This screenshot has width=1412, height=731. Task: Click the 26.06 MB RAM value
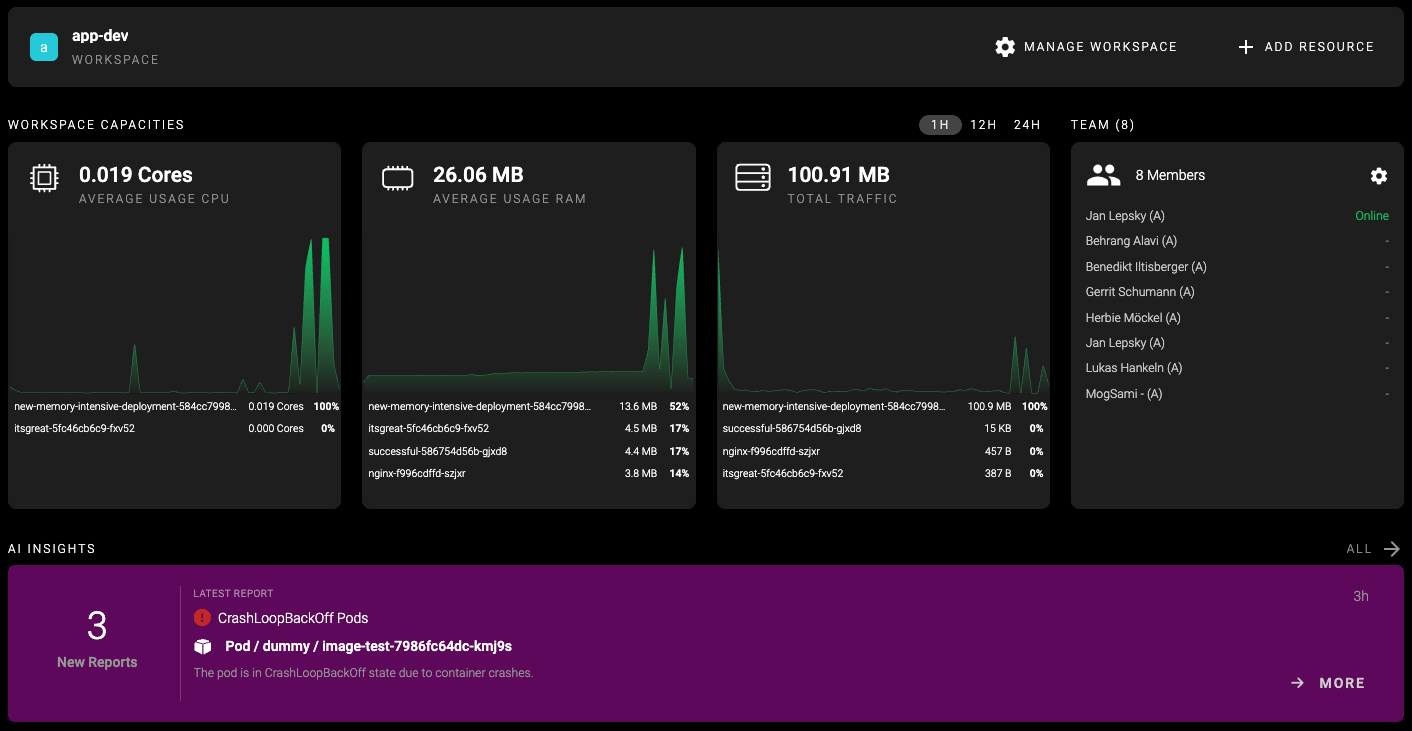click(478, 175)
